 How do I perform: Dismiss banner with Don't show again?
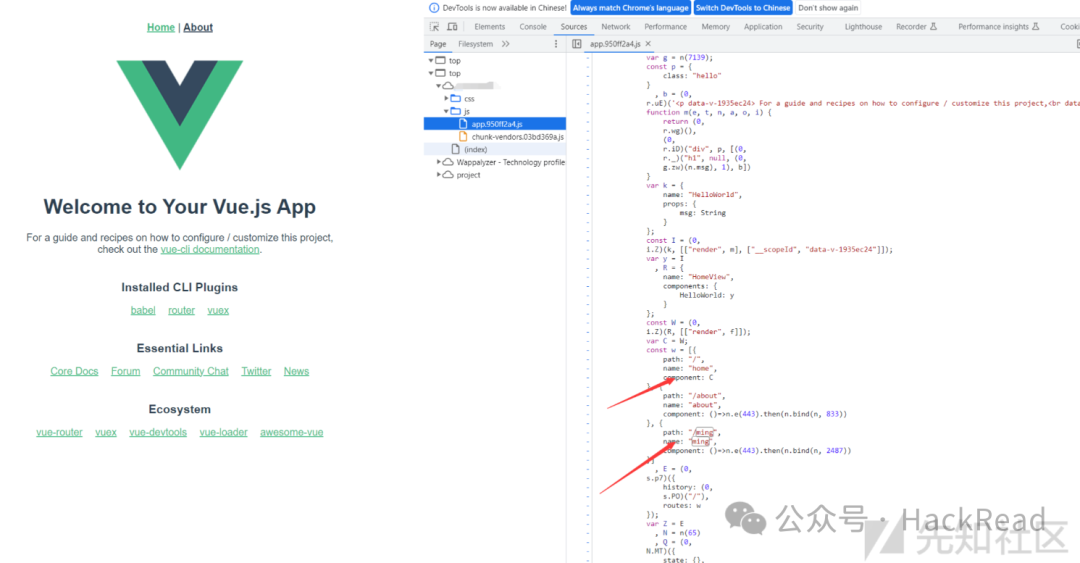(x=828, y=8)
